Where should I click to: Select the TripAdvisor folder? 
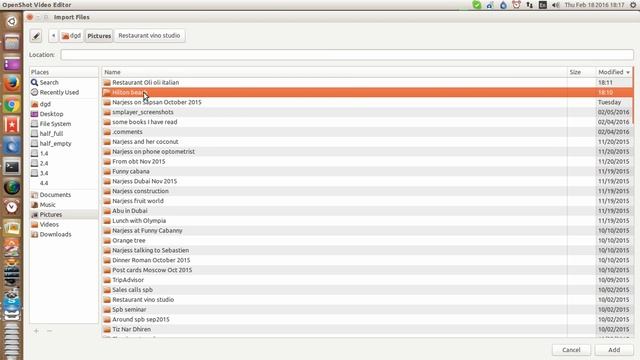(x=367, y=280)
